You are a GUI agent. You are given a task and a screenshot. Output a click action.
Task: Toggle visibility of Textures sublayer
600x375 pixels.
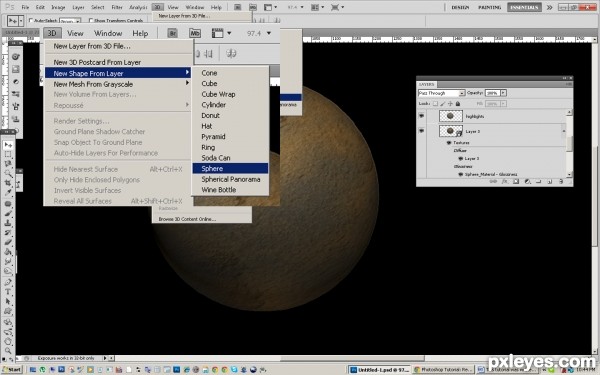point(449,143)
